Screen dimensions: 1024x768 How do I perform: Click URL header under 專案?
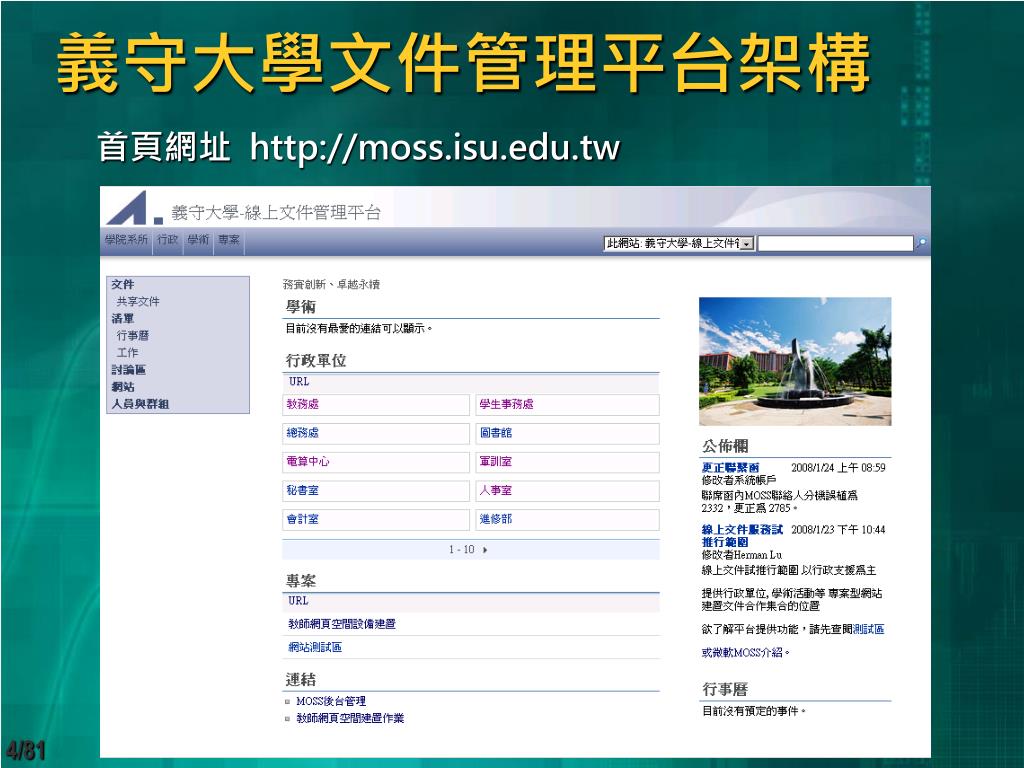(298, 600)
